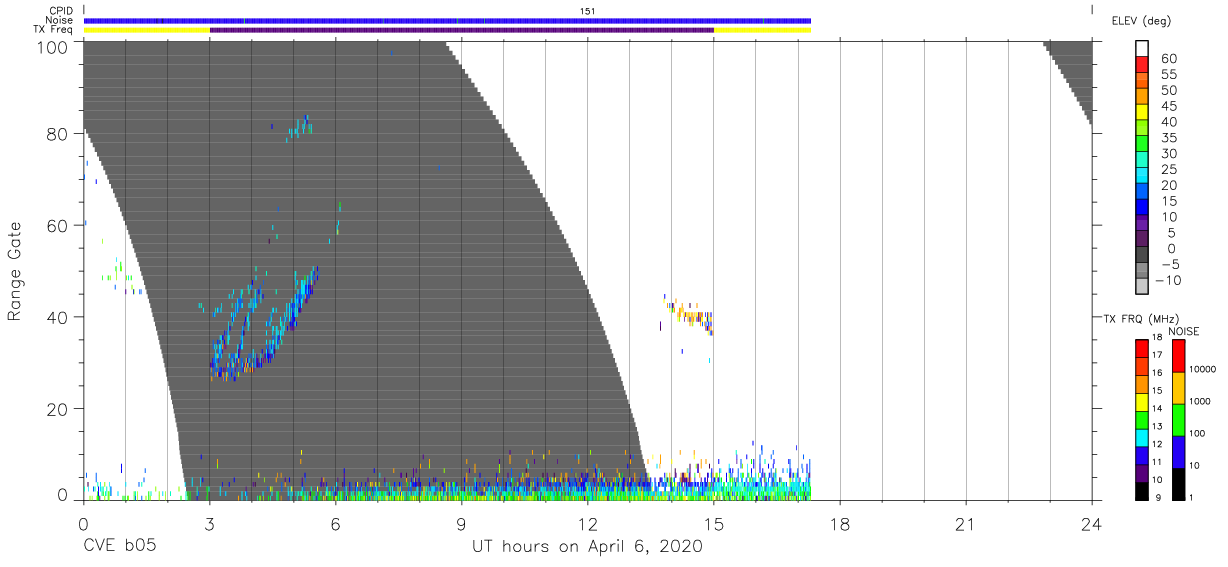Image resolution: width=1228 pixels, height=567 pixels.
Task: Click the yellow 40–45 segment of ELEV colorbar
Action: 1142,113
